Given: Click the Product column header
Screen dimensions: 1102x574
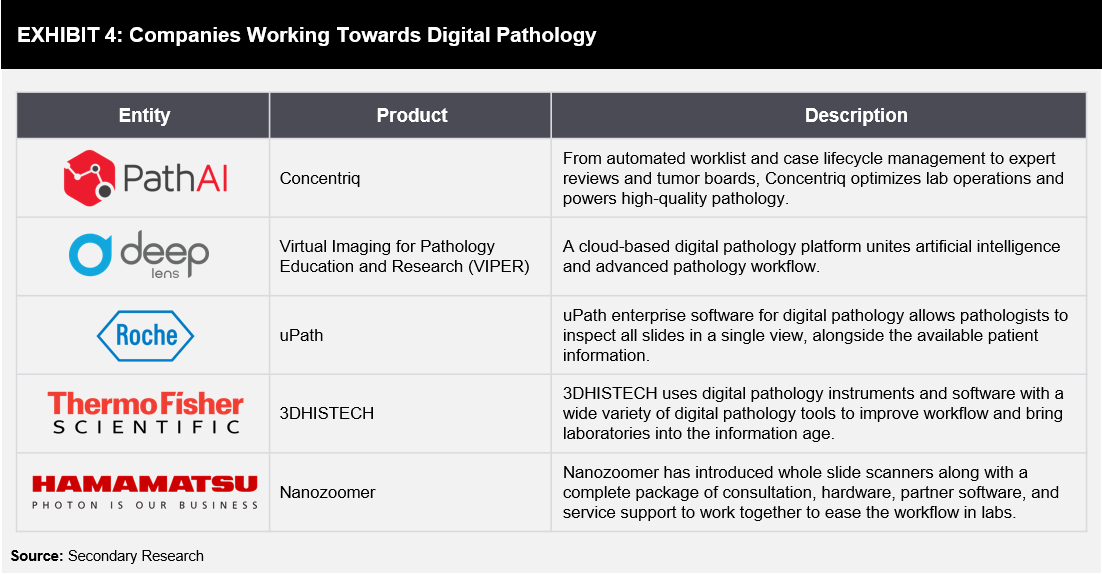Looking at the screenshot, I should click(x=410, y=115).
